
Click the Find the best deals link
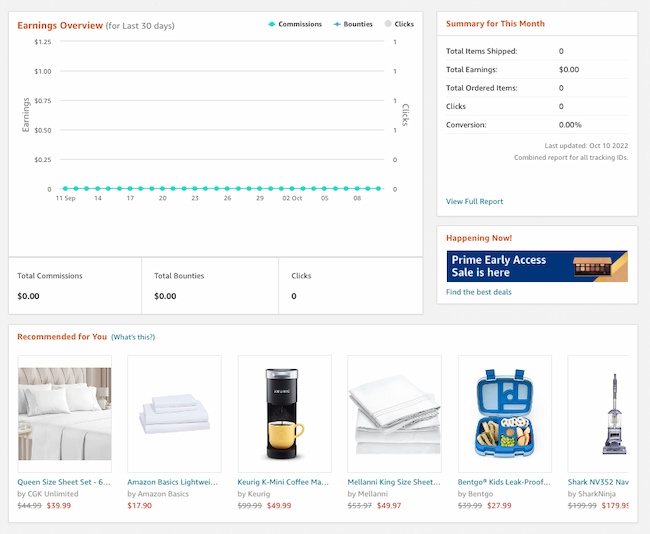click(479, 292)
